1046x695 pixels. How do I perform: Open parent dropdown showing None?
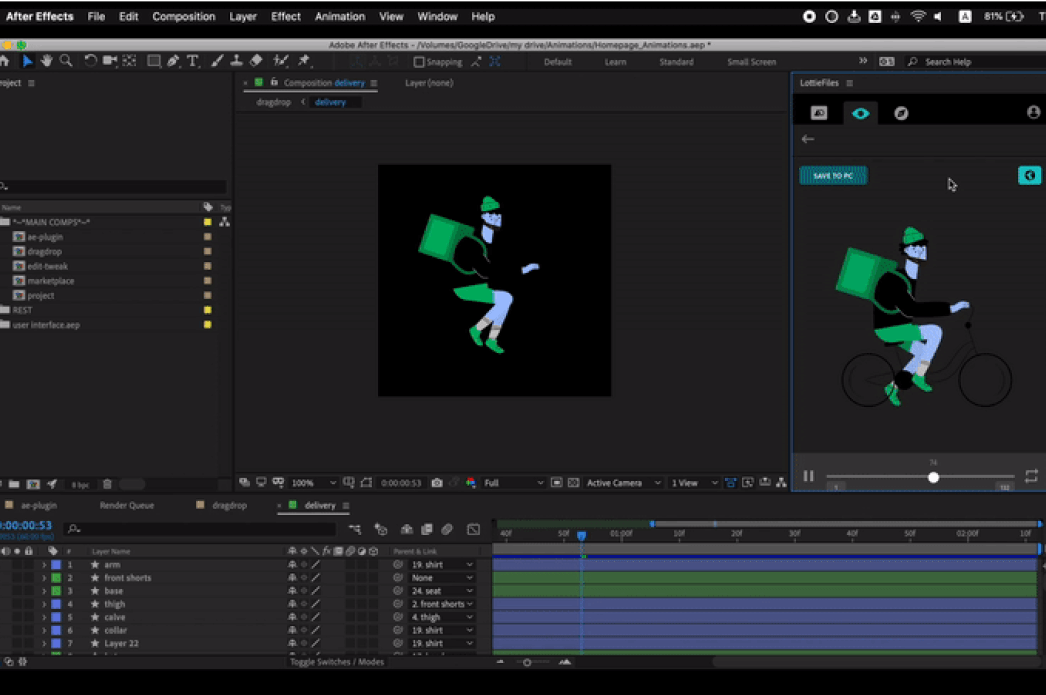coord(442,578)
